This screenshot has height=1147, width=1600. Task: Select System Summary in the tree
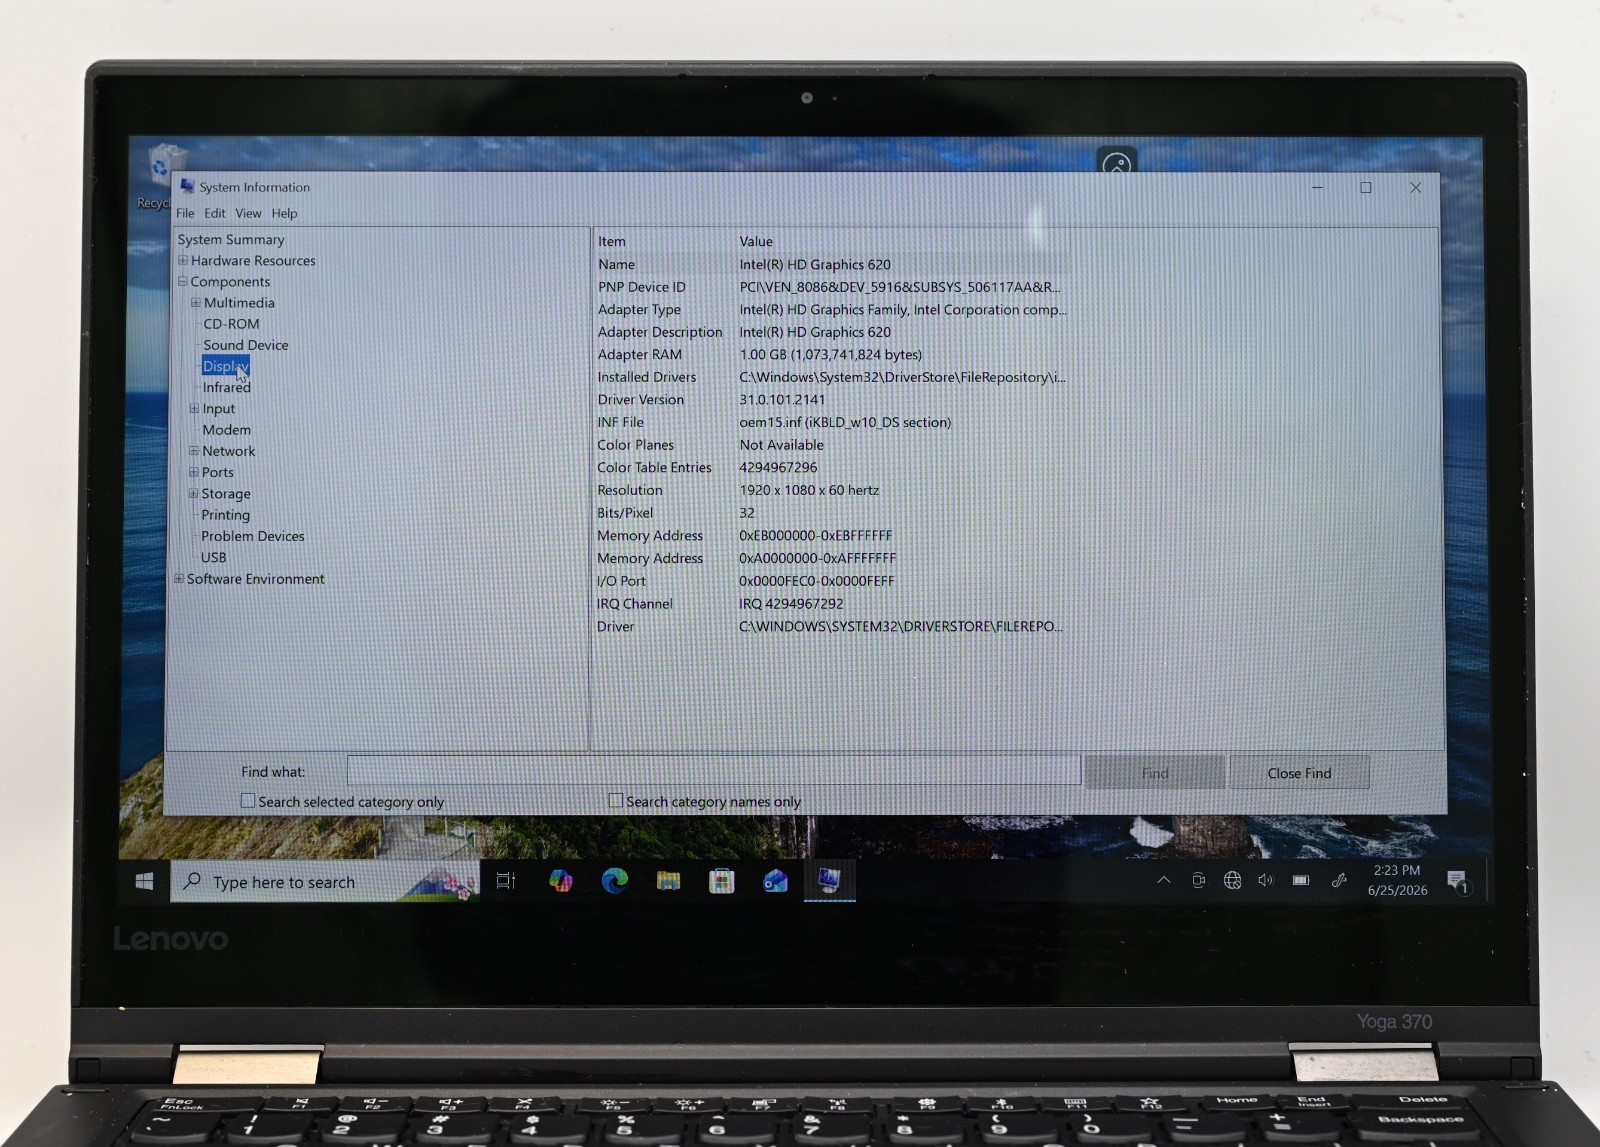click(x=231, y=239)
